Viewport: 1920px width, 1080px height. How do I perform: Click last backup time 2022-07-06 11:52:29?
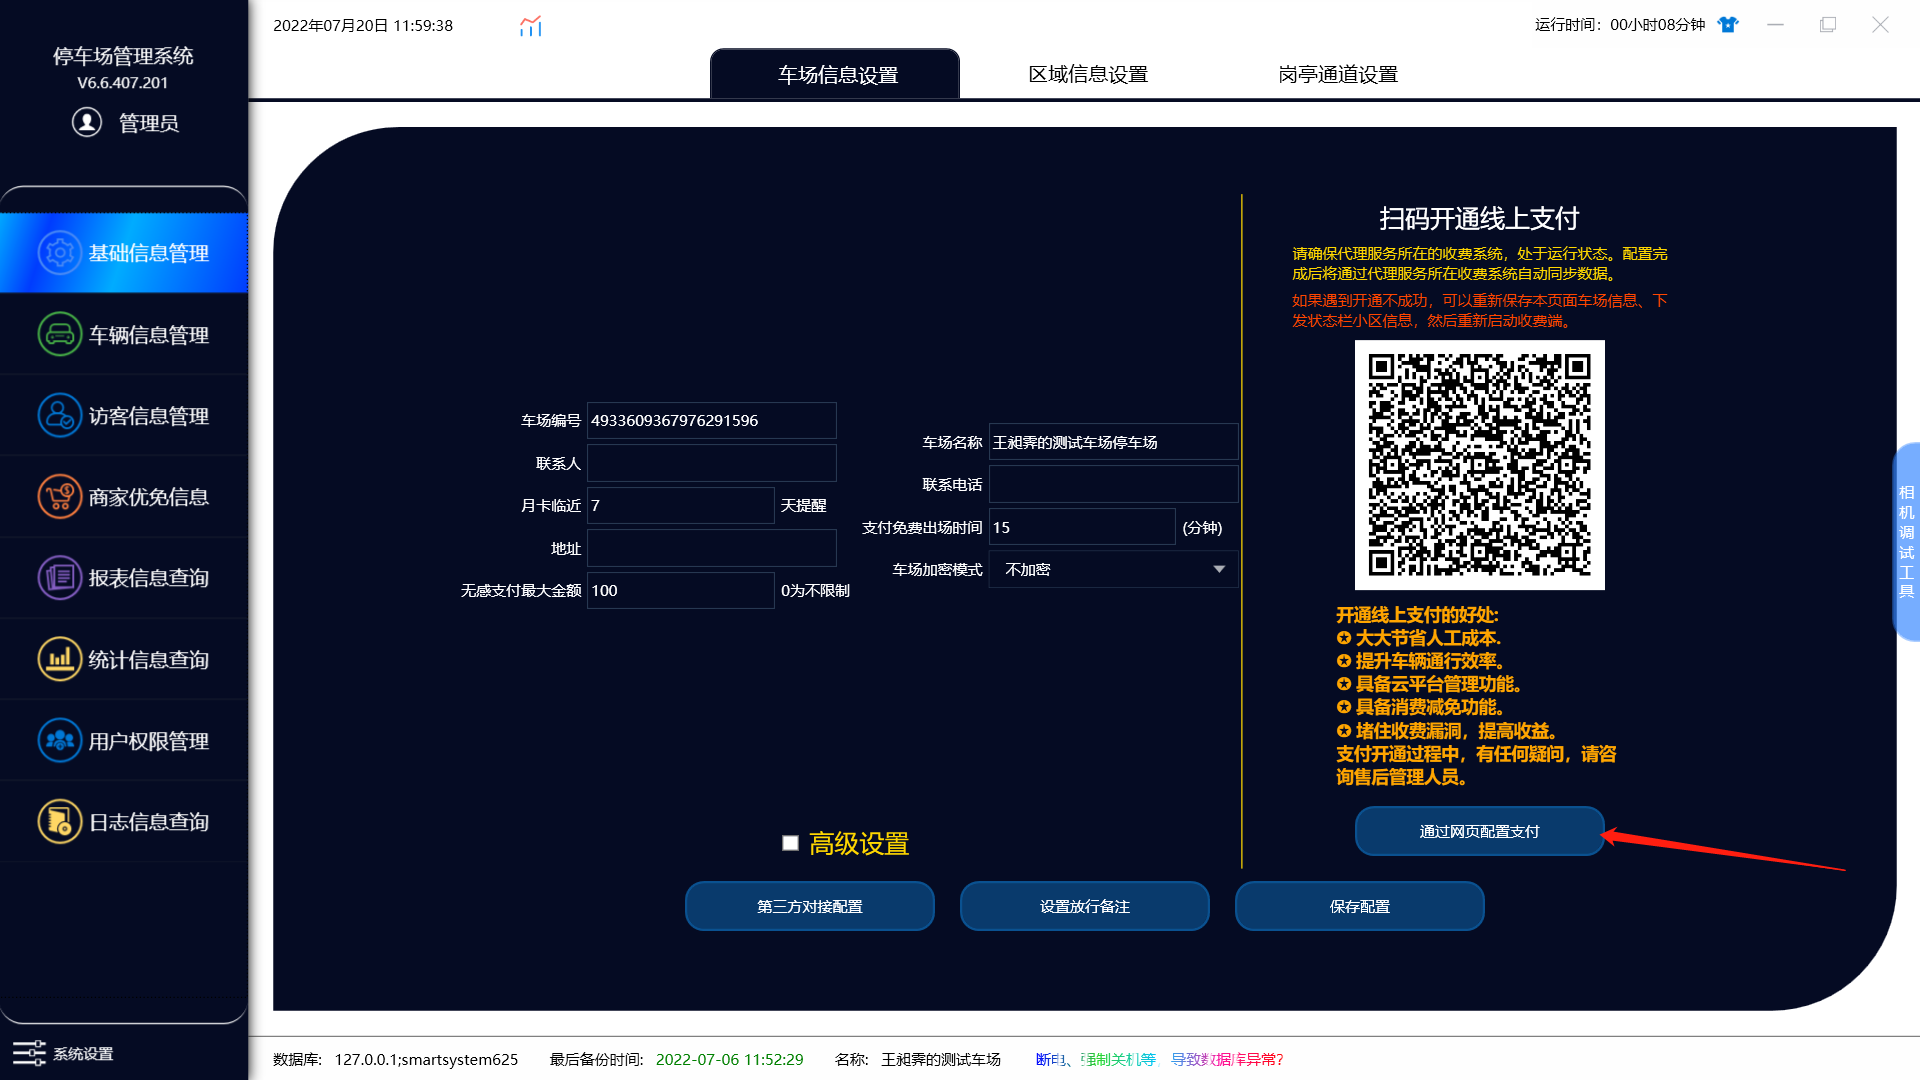729,1059
